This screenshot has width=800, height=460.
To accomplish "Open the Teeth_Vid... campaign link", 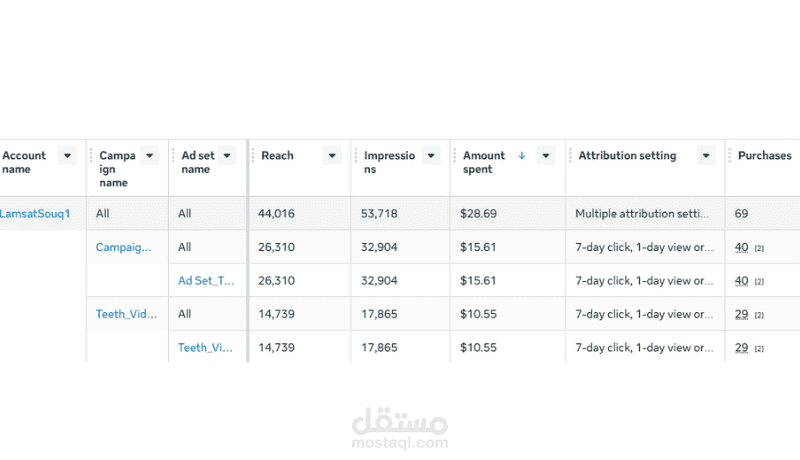I will click(126, 314).
